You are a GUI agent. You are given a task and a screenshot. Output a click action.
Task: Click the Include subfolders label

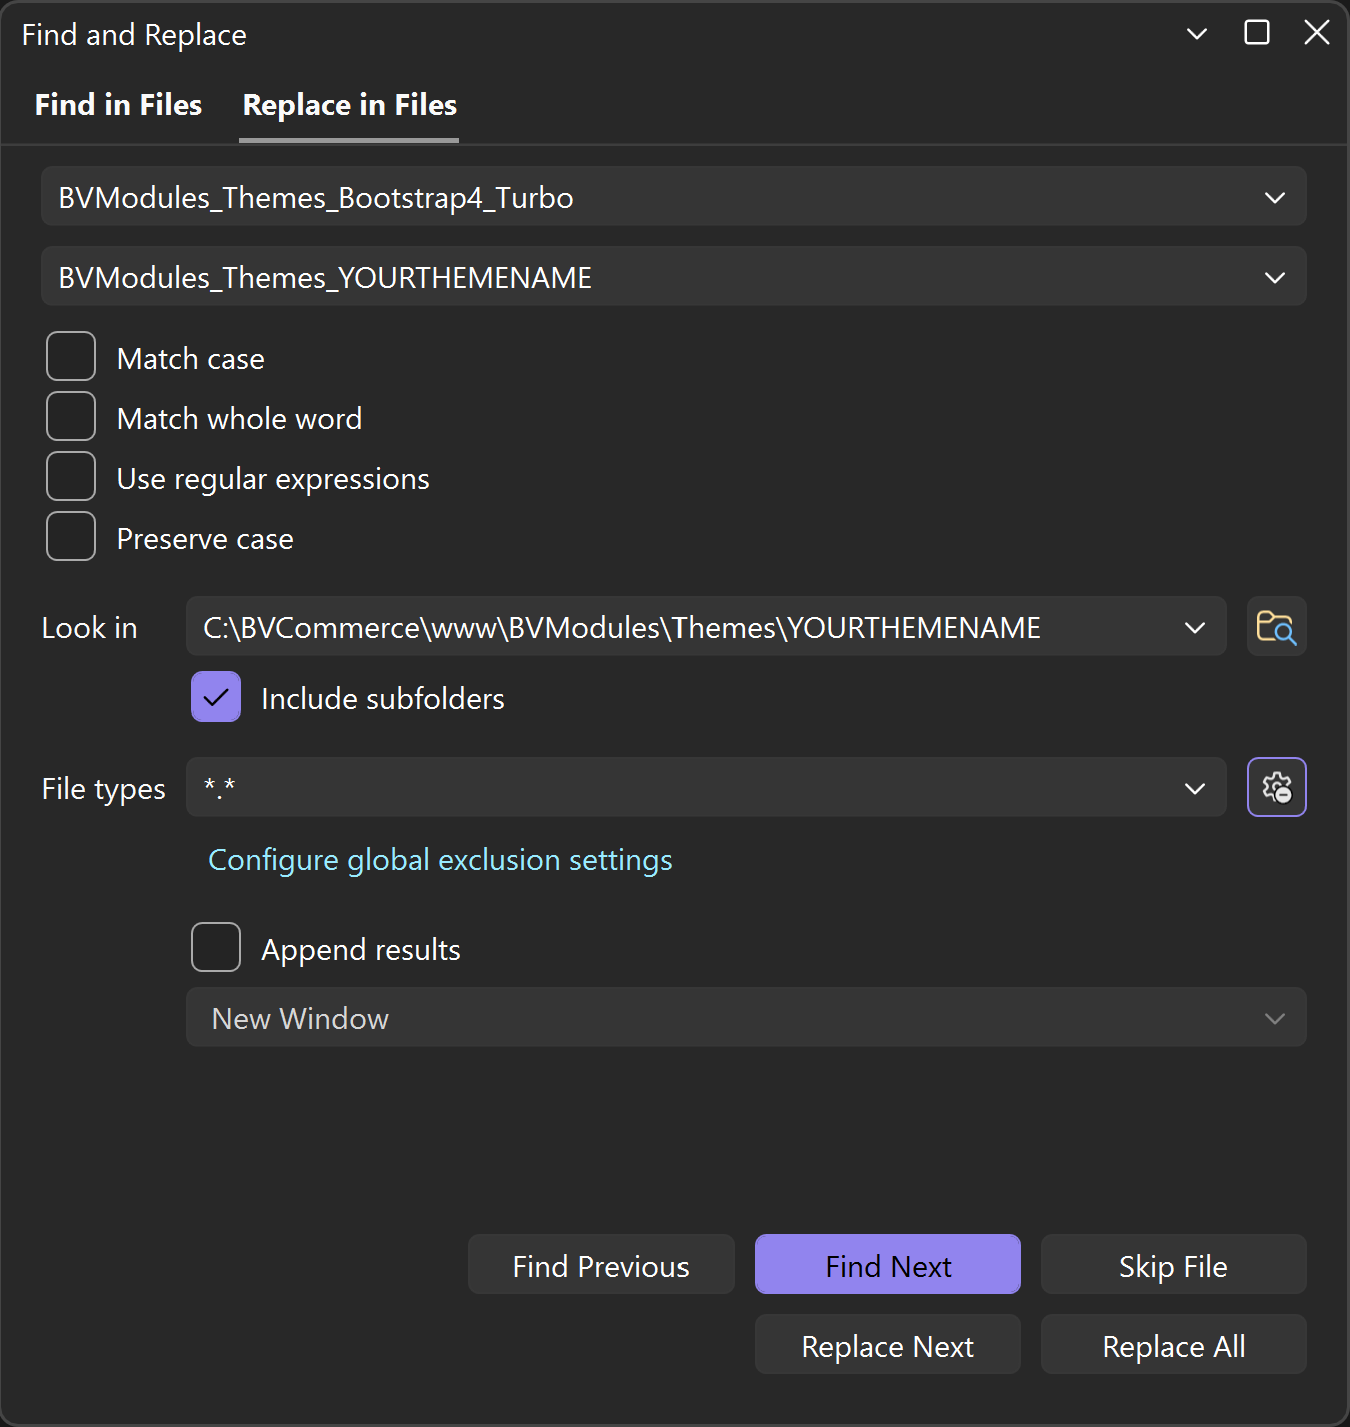pyautogui.click(x=383, y=699)
